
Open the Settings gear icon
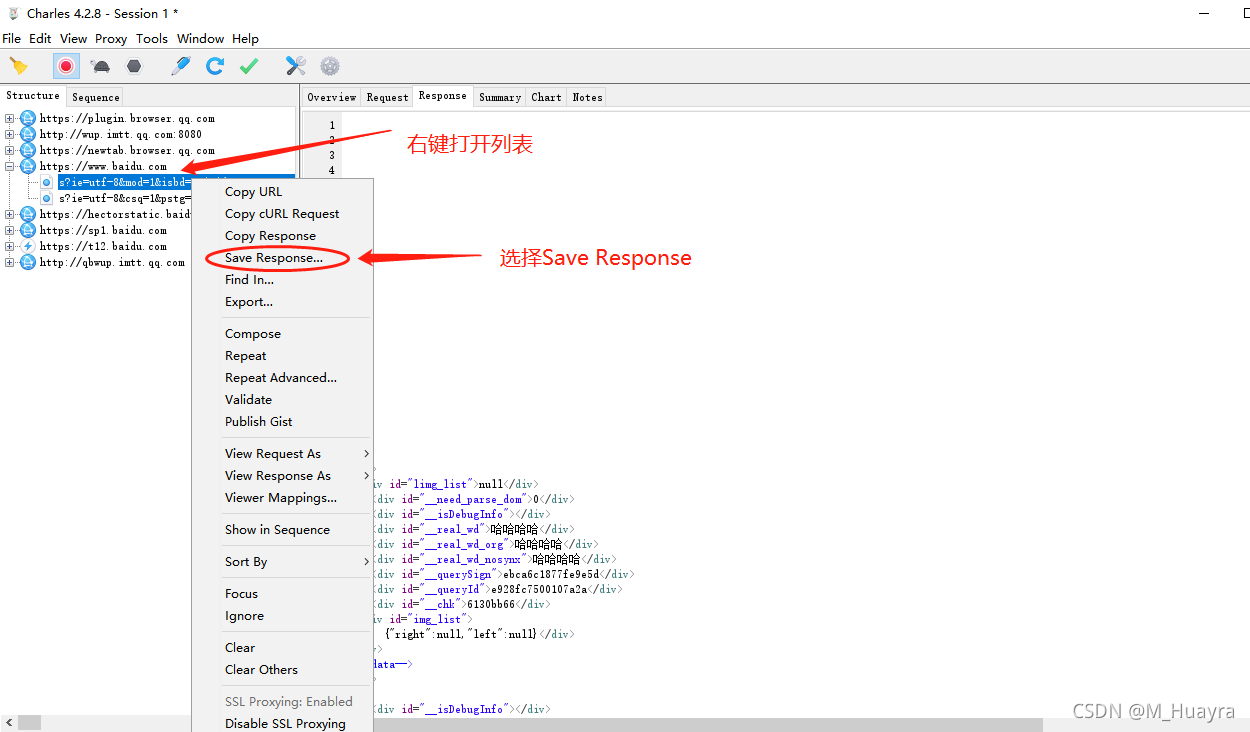tap(330, 66)
